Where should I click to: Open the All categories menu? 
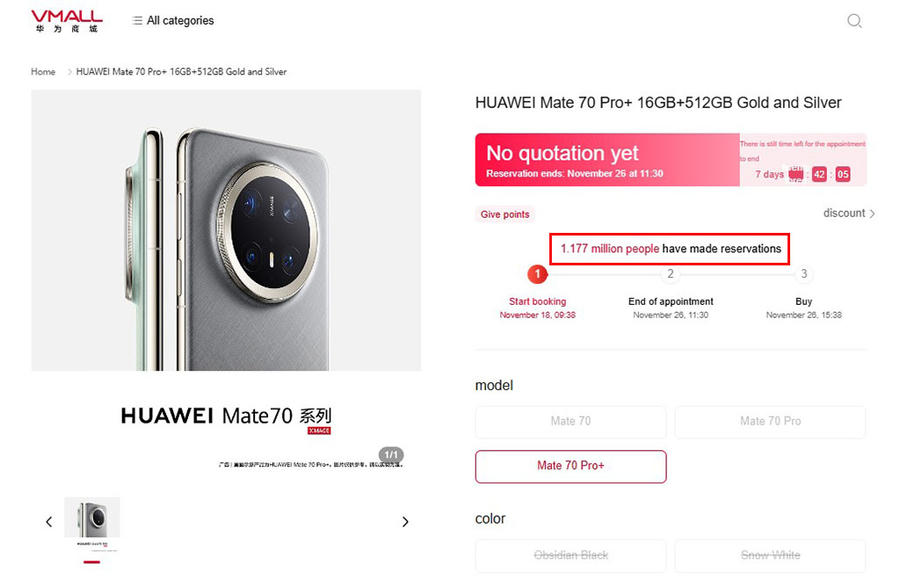[x=180, y=20]
